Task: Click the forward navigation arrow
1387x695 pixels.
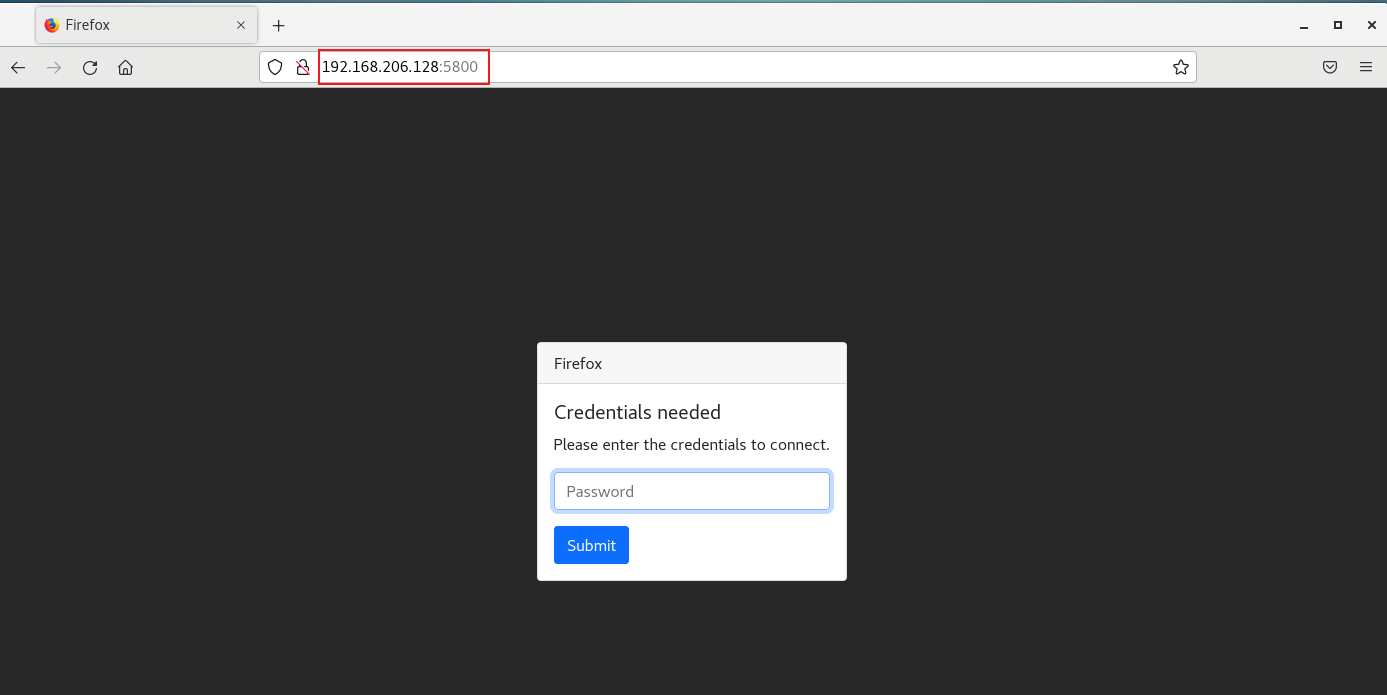Action: 54,68
